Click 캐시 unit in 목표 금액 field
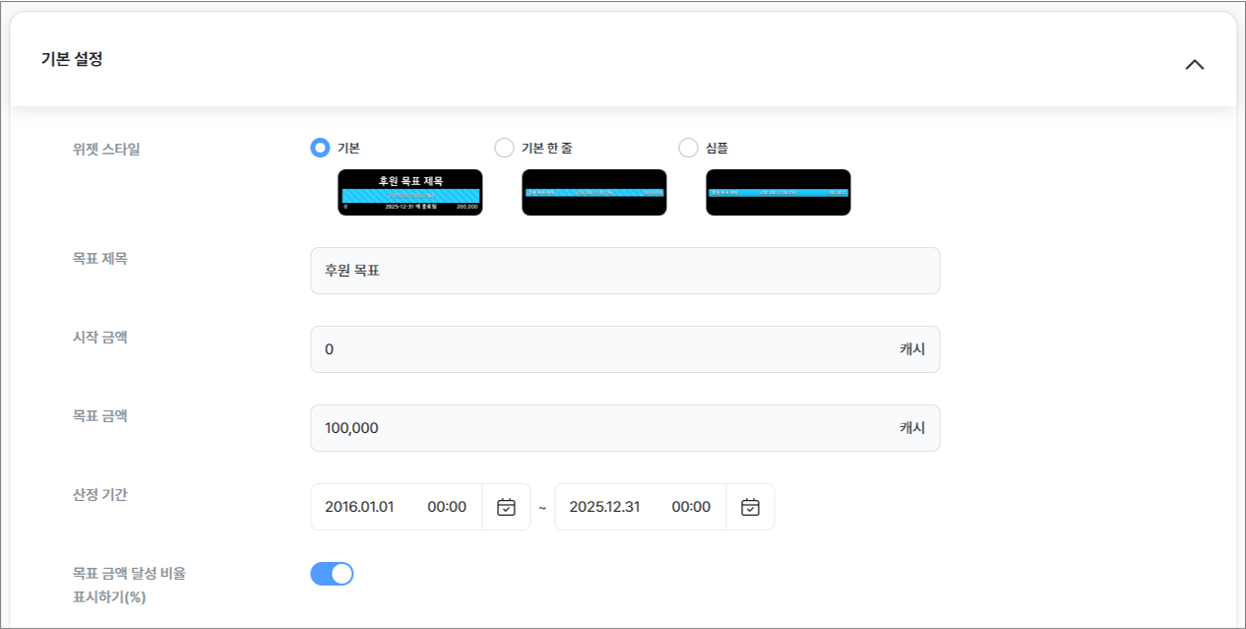This screenshot has height=629, width=1246. [x=912, y=428]
